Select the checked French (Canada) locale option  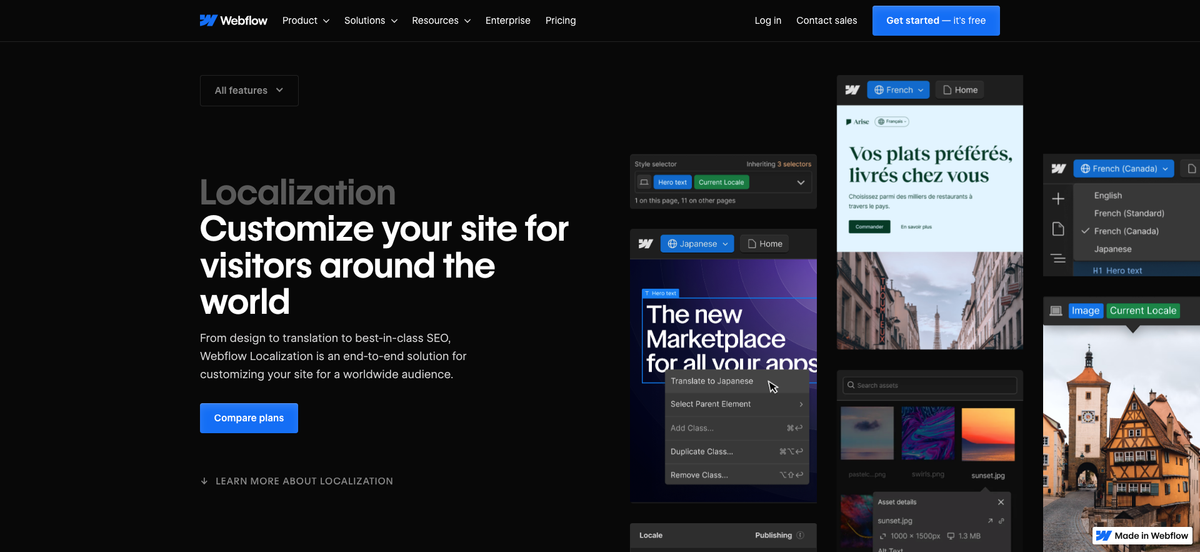1122,231
